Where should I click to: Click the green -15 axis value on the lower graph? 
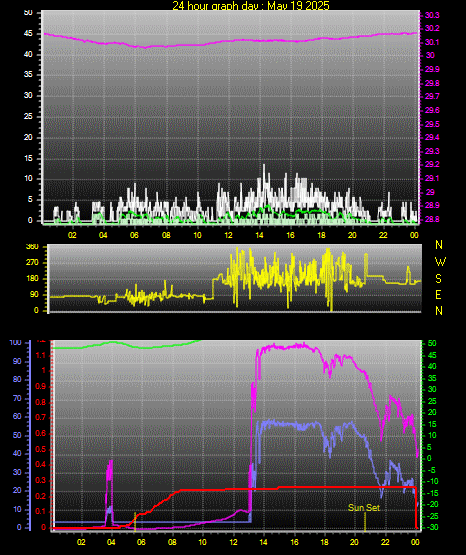click(x=432, y=493)
